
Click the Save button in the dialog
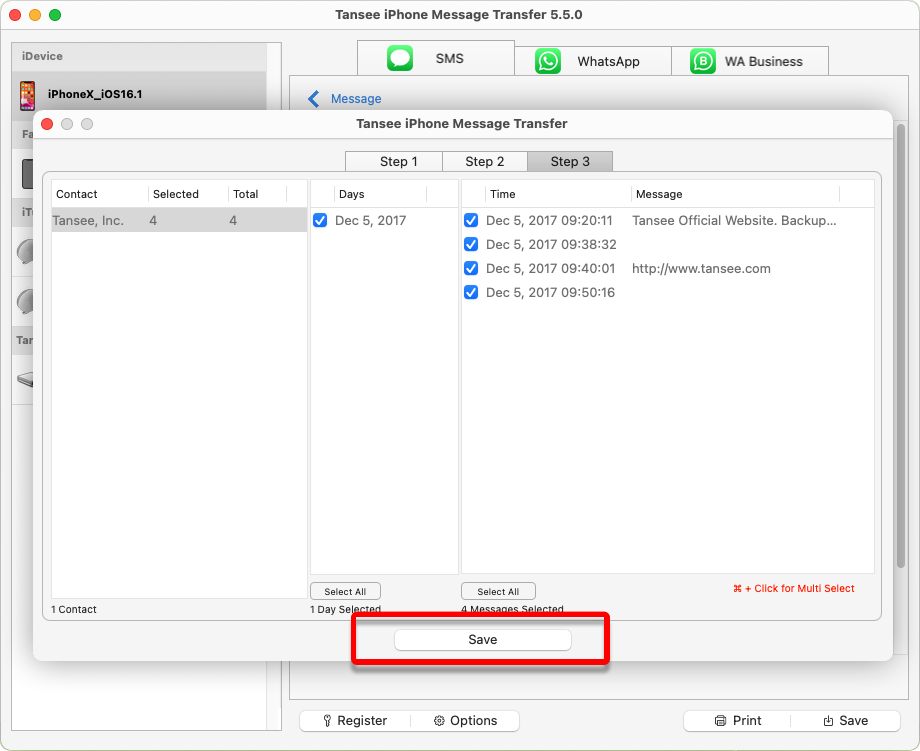tap(482, 640)
